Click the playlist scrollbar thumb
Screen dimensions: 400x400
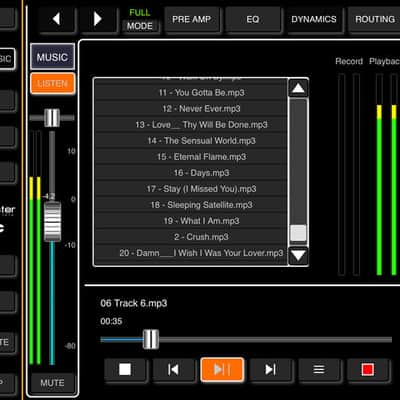click(298, 233)
